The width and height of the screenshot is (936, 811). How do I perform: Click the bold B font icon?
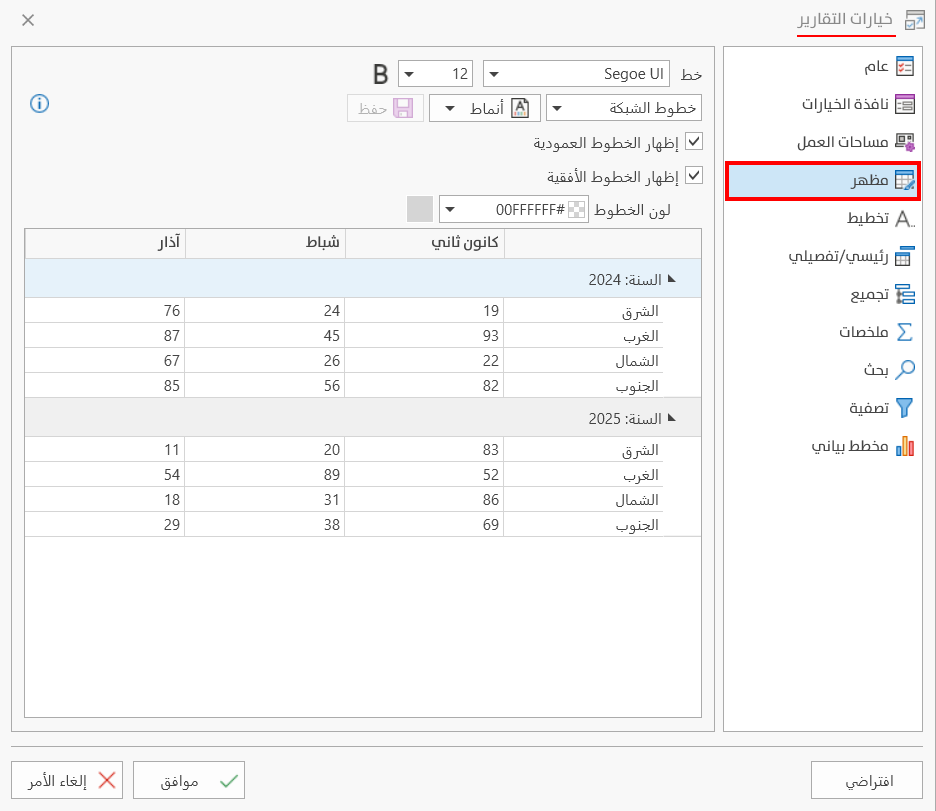point(380,74)
